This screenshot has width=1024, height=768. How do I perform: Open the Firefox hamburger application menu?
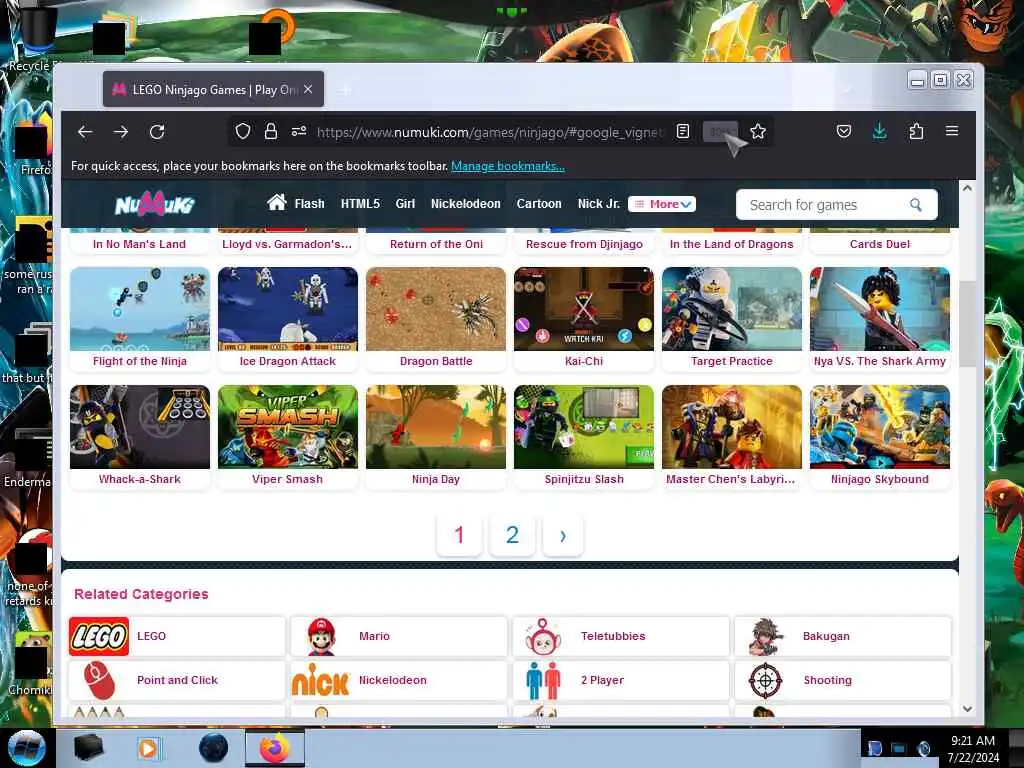952,131
